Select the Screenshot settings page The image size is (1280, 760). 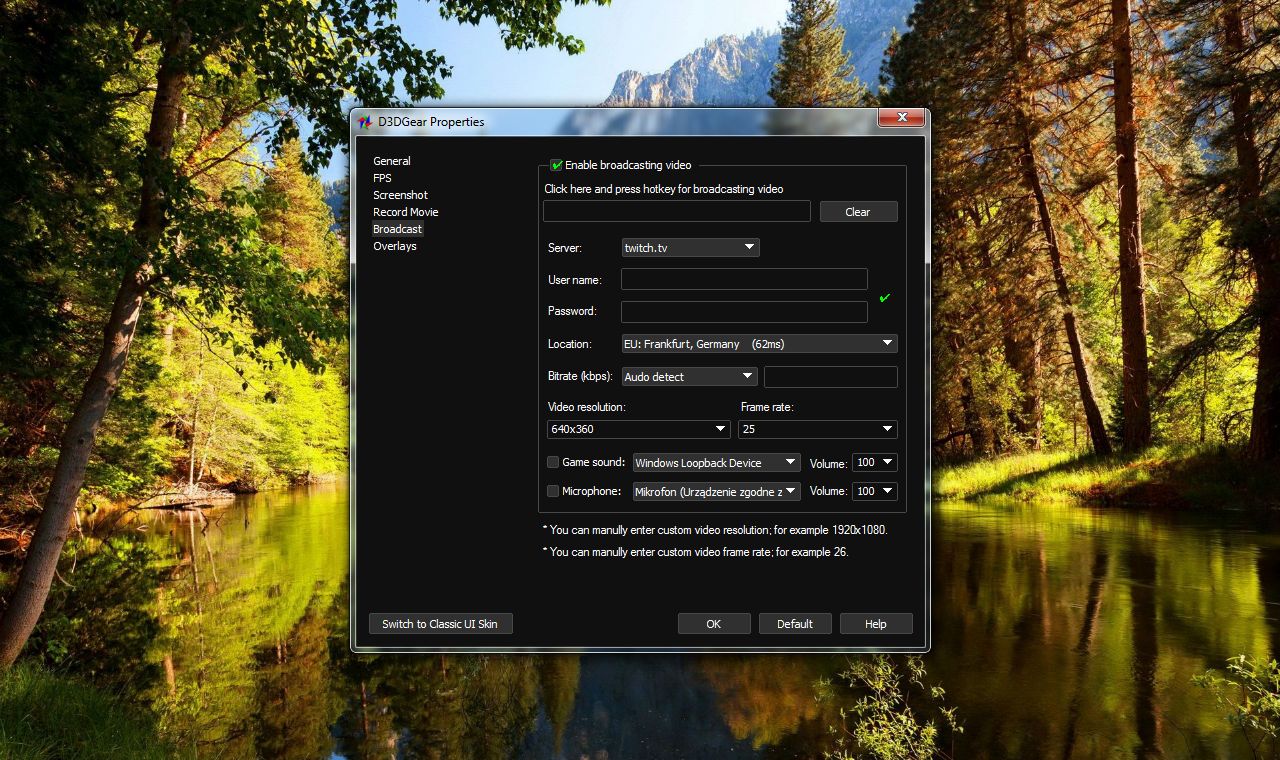[x=400, y=195]
